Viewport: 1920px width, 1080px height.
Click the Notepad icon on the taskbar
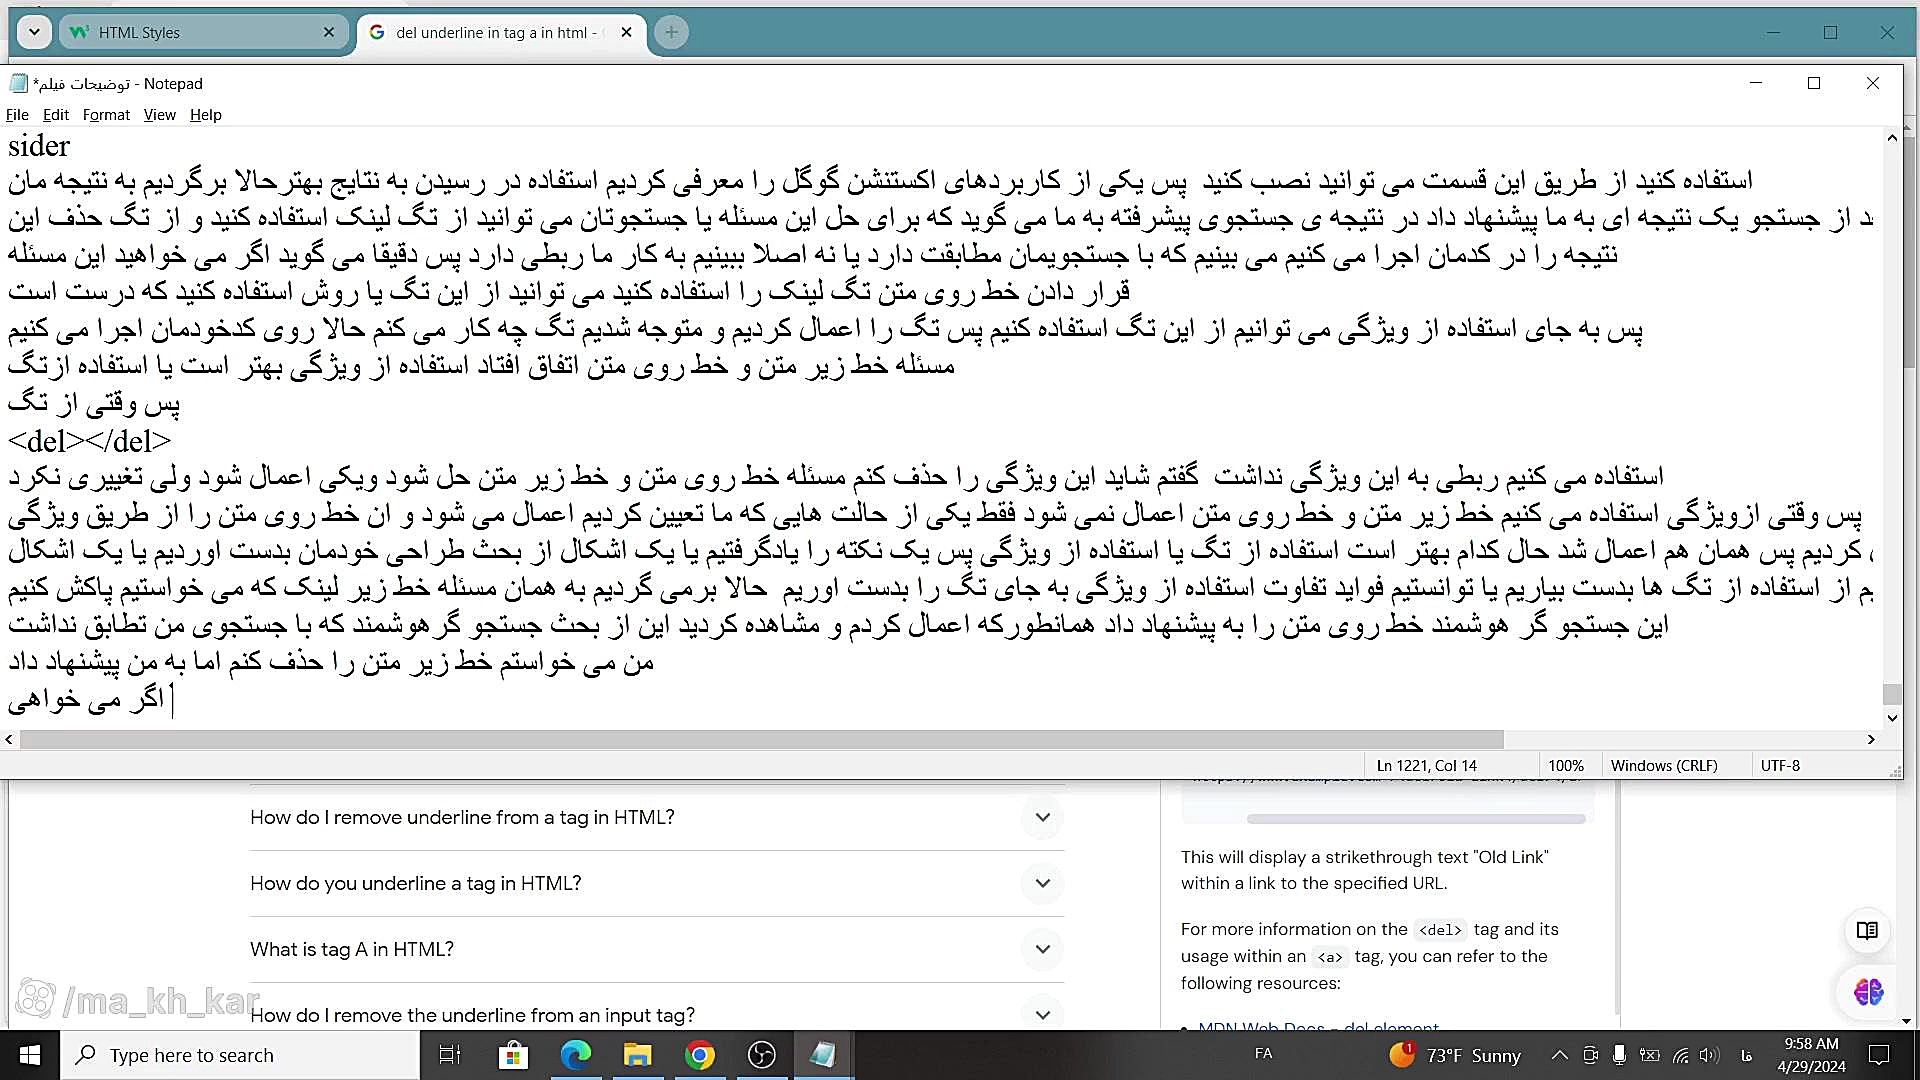coord(823,1055)
